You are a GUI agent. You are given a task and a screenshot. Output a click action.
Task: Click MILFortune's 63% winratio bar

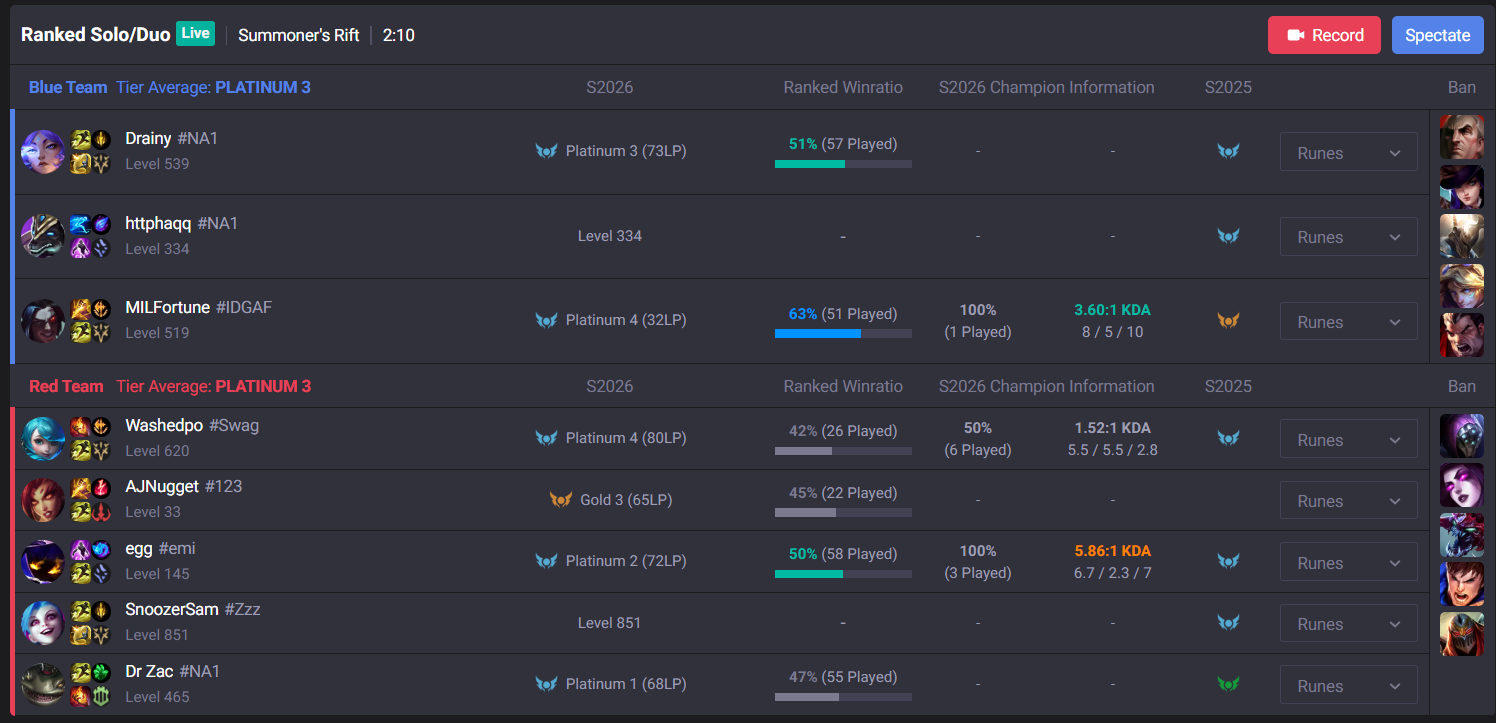(843, 333)
